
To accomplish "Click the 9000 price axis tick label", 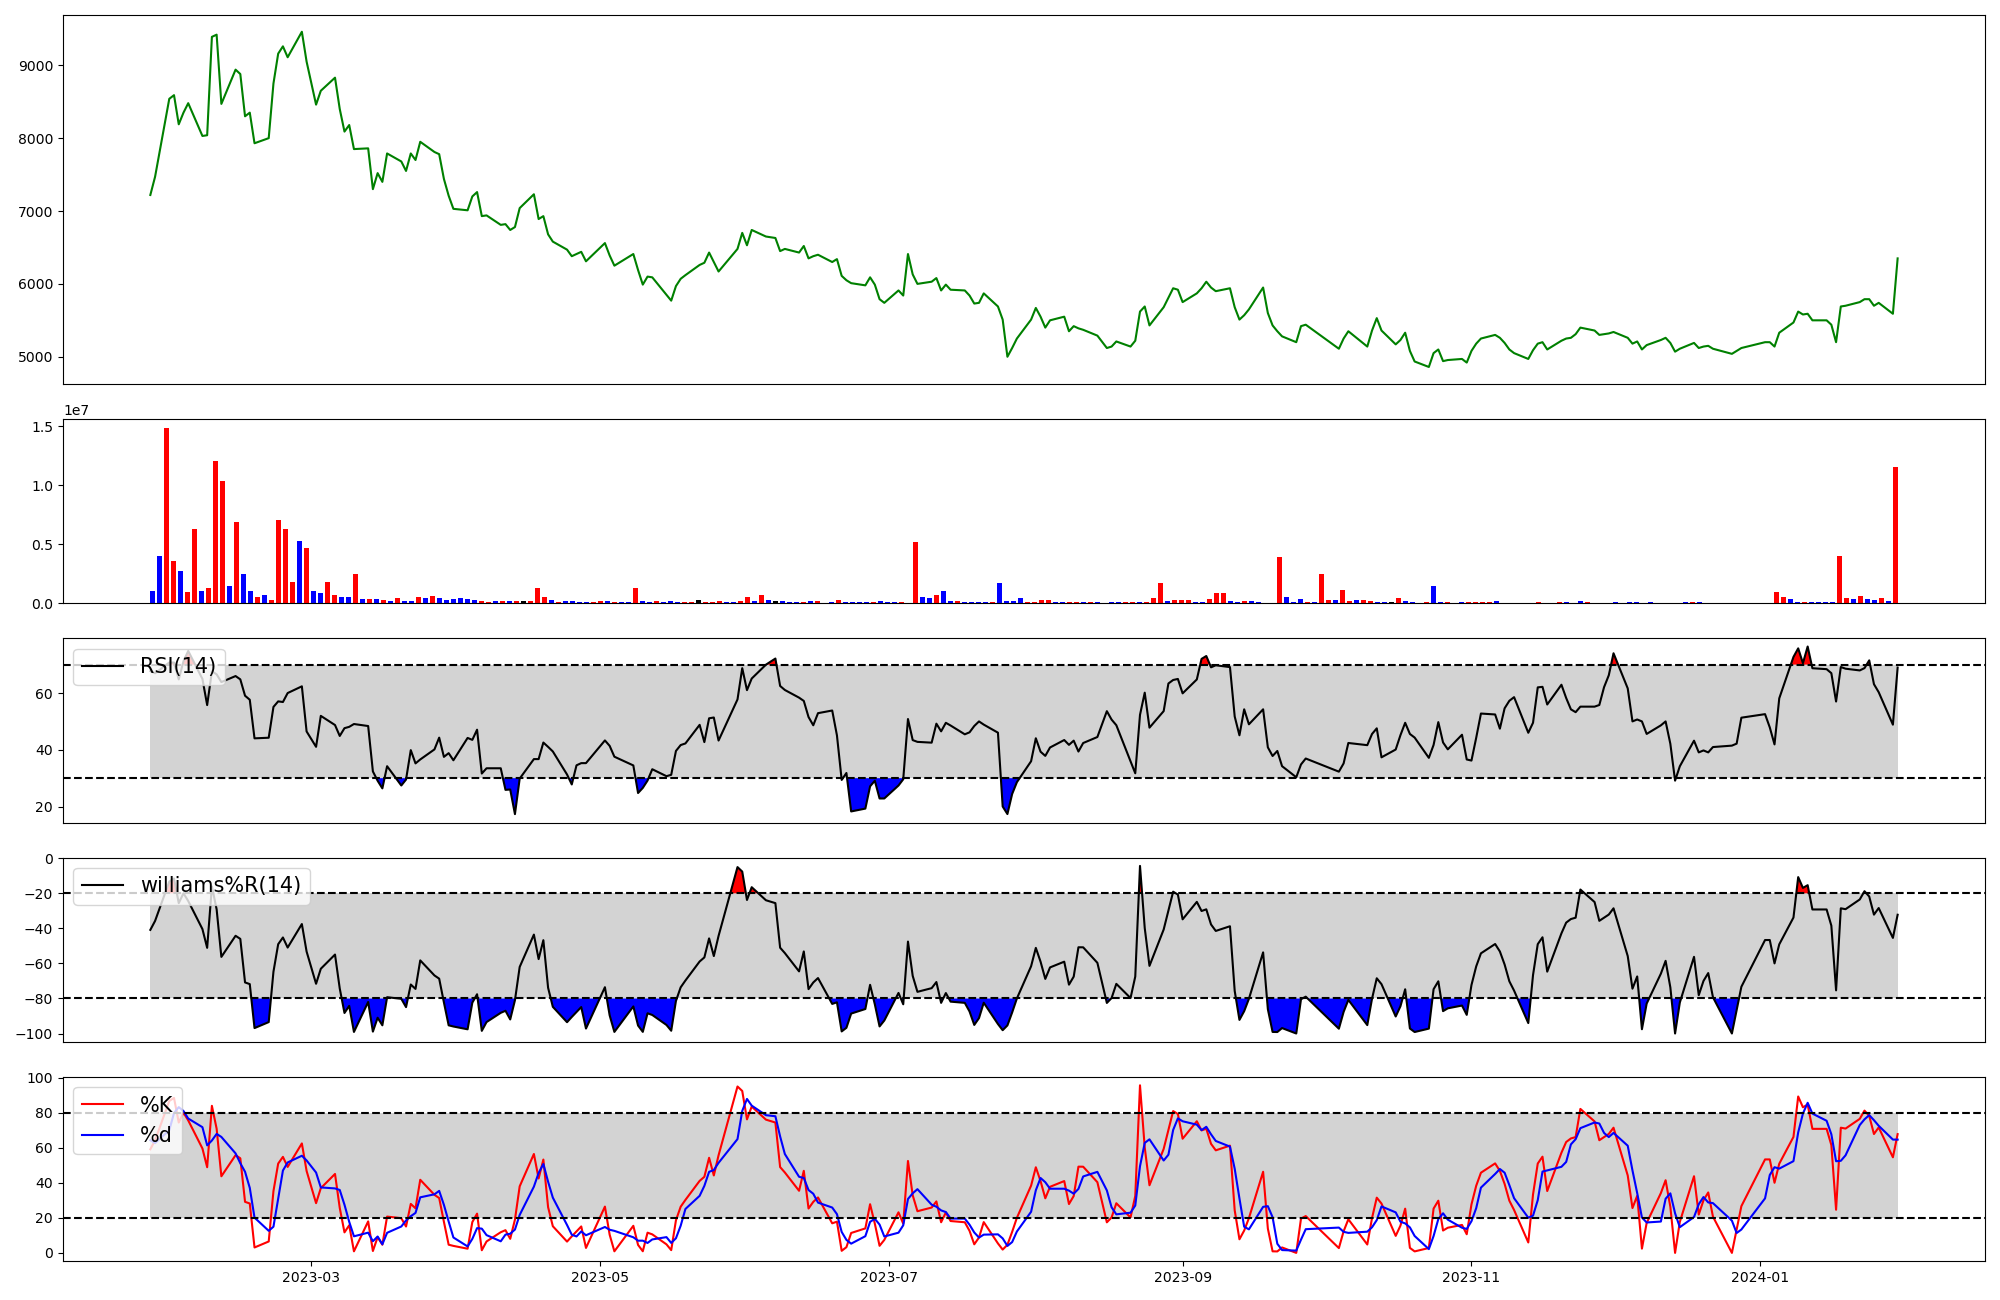I will pos(36,66).
